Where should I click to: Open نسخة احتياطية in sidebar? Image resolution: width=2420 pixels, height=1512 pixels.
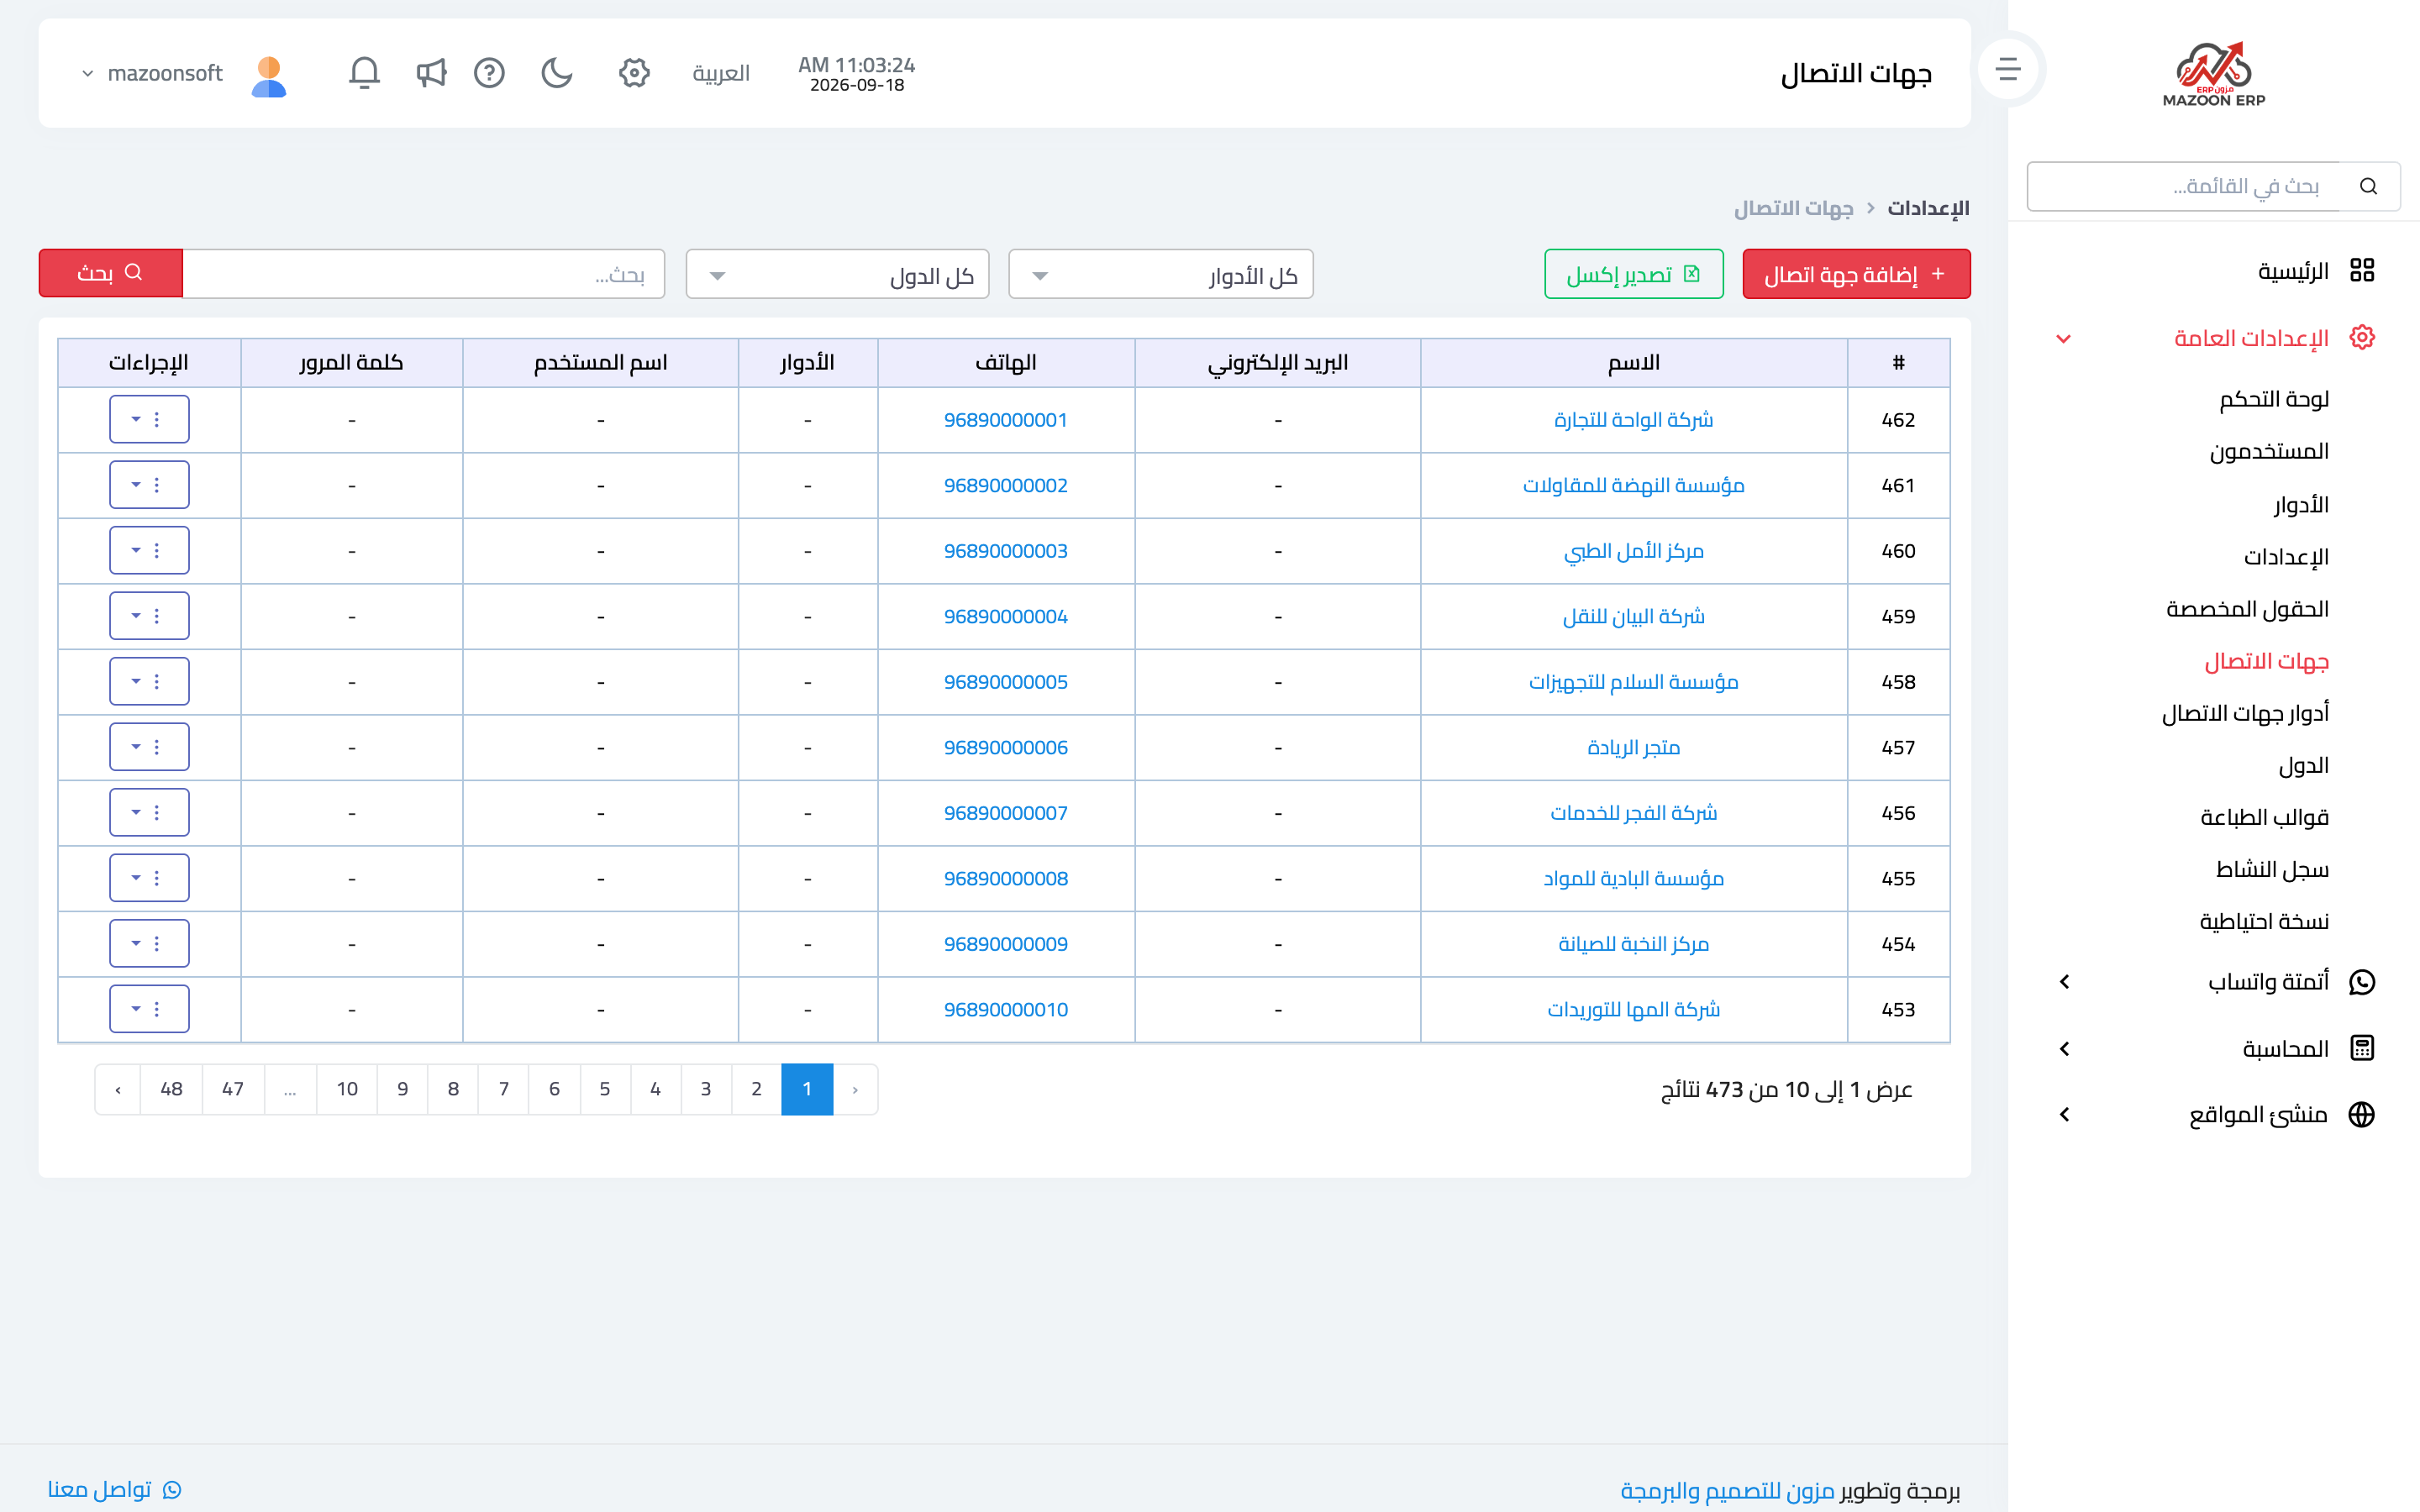click(2264, 921)
